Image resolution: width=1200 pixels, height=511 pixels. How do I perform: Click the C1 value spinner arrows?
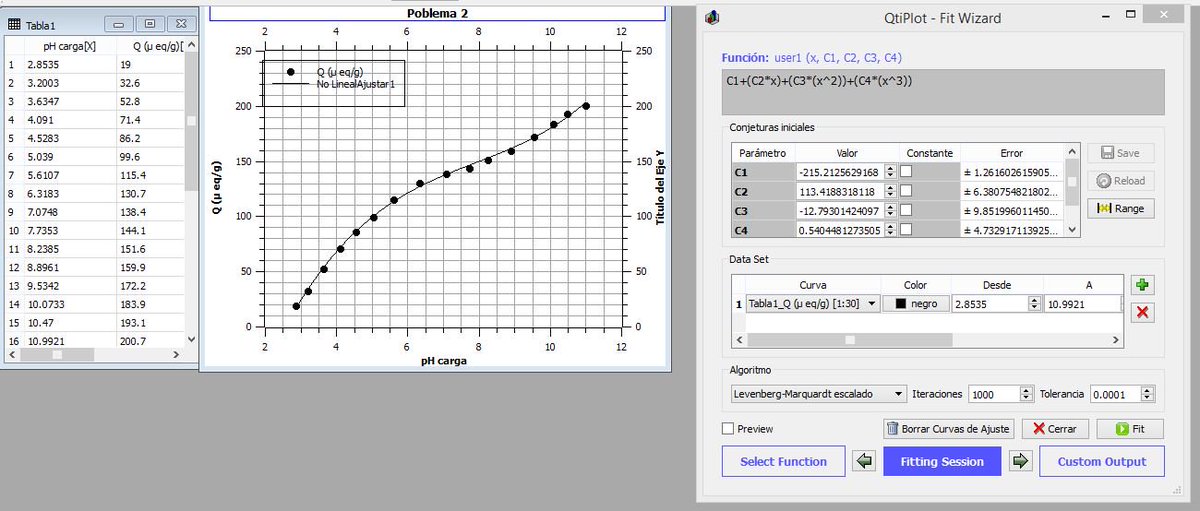point(890,172)
